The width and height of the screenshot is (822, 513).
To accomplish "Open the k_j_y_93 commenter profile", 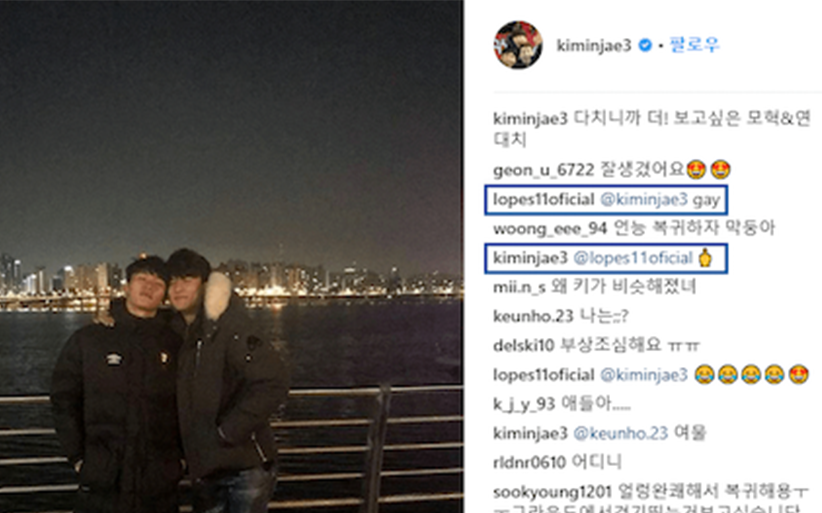I will [x=524, y=404].
